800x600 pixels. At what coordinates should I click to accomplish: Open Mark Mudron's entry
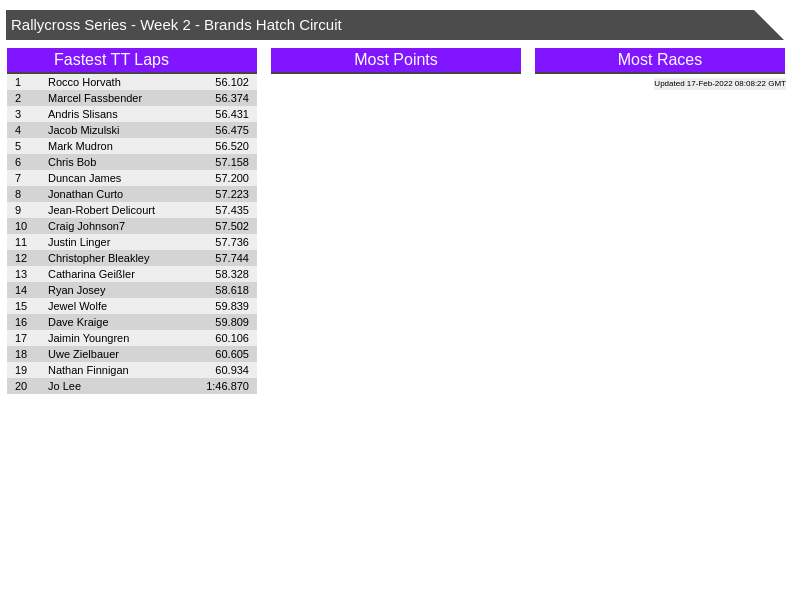[80, 146]
